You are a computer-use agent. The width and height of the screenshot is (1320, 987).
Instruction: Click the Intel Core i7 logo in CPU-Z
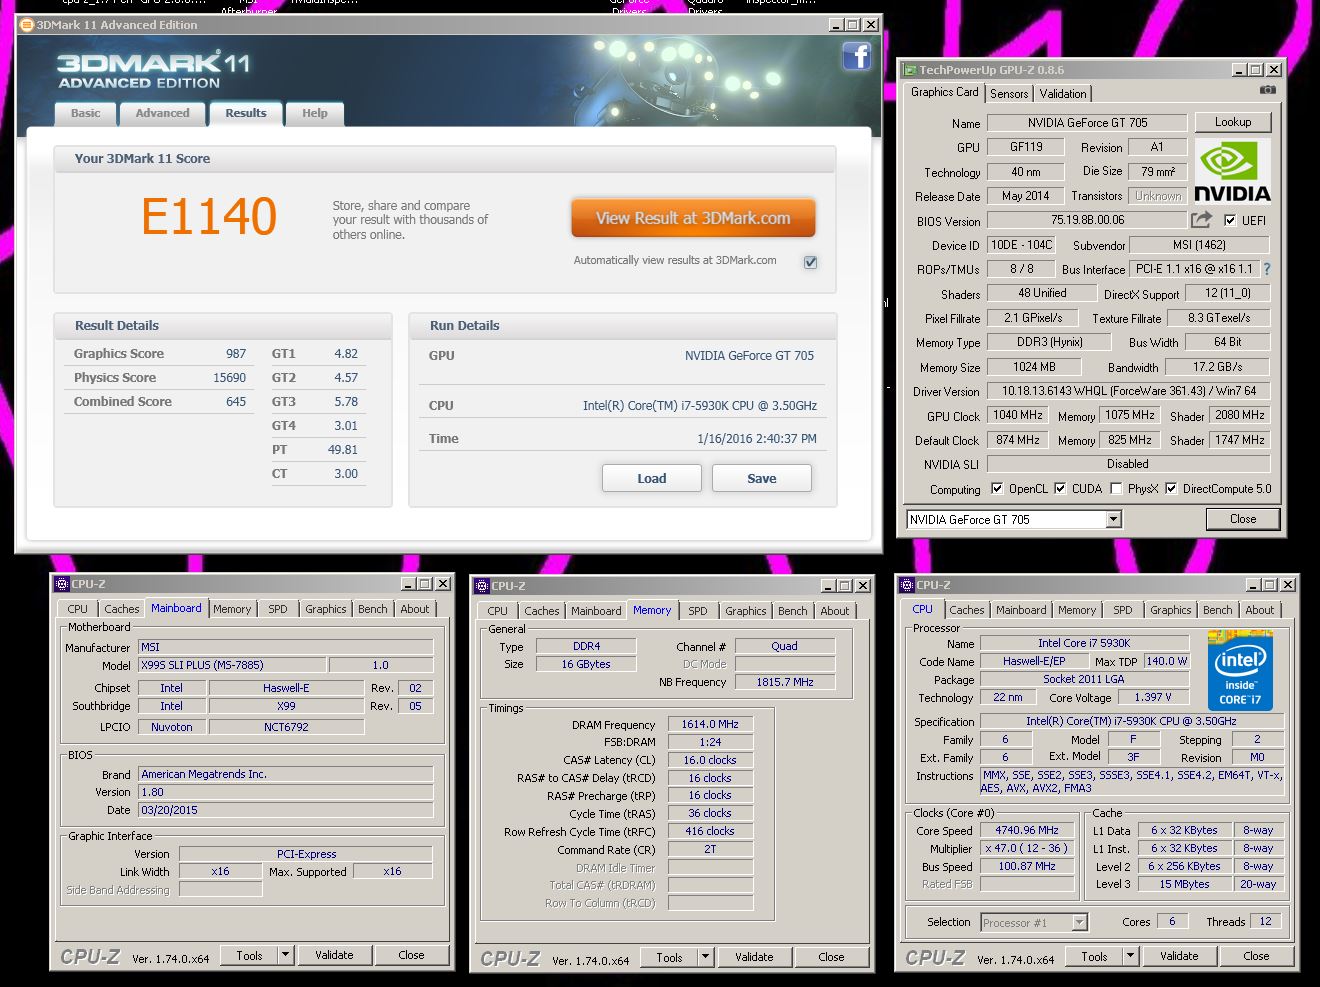click(x=1239, y=671)
